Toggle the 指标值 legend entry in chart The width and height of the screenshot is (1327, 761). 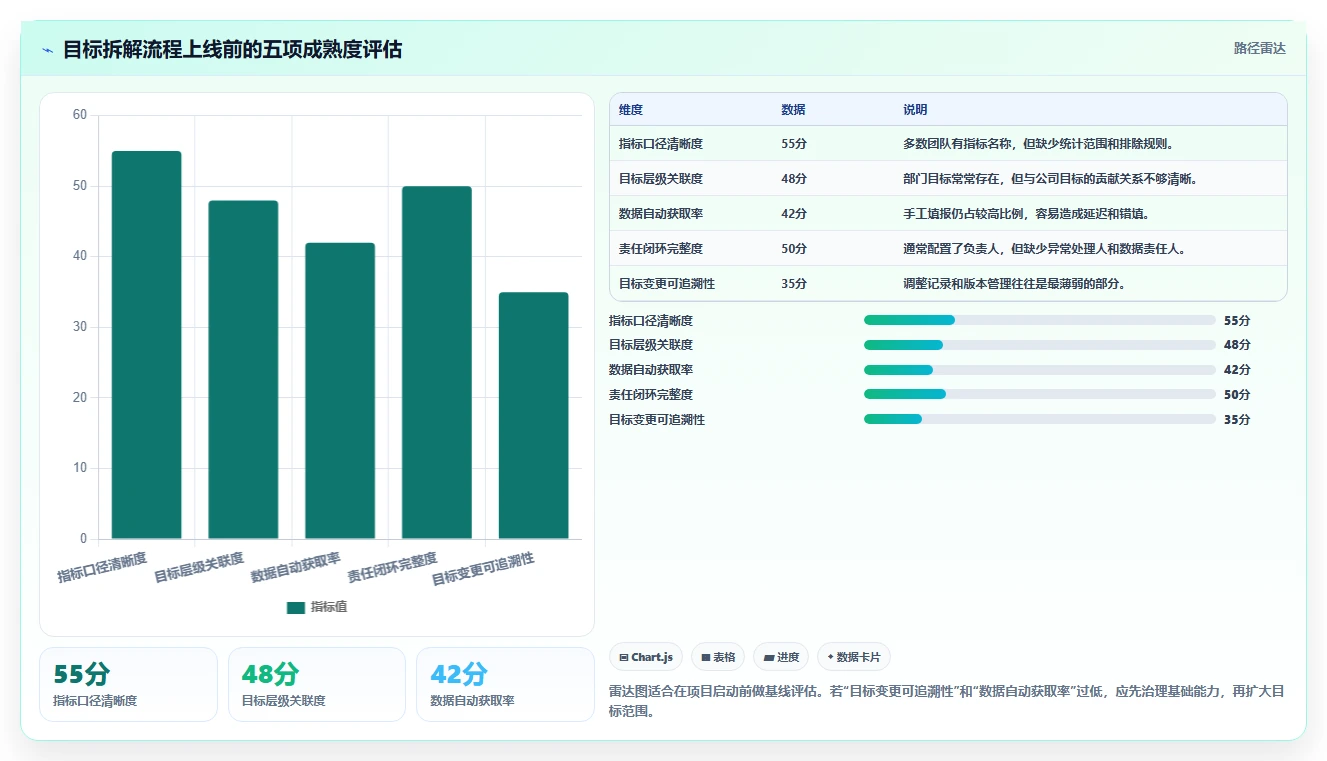coord(317,607)
